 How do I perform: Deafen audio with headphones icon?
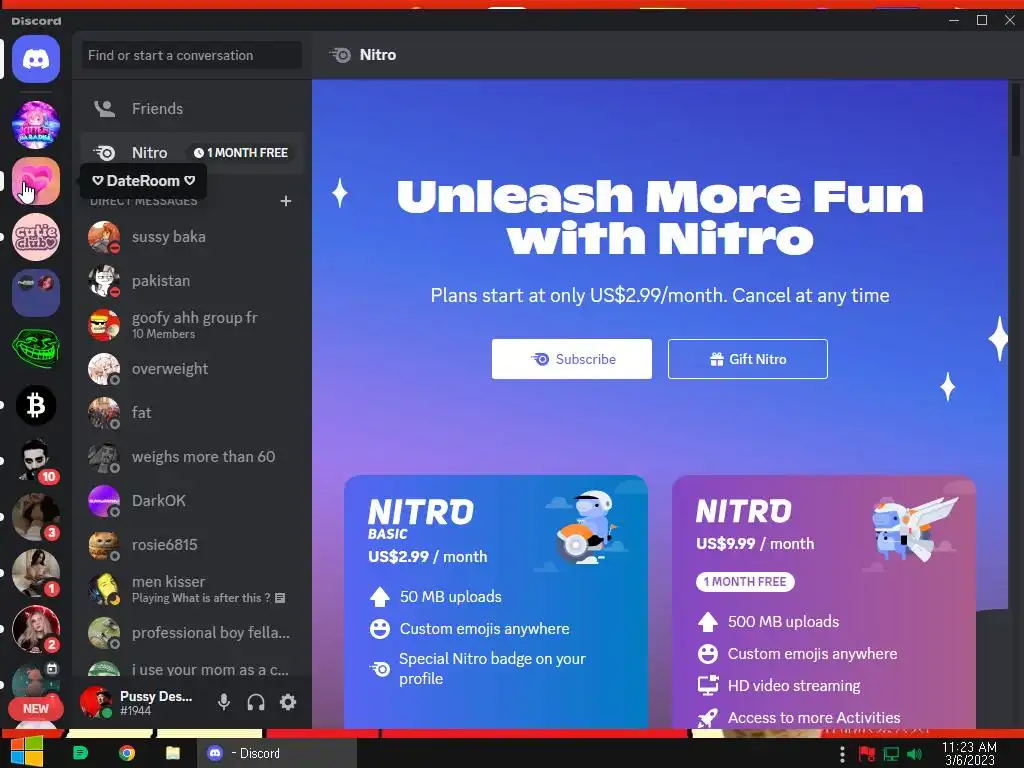click(256, 702)
